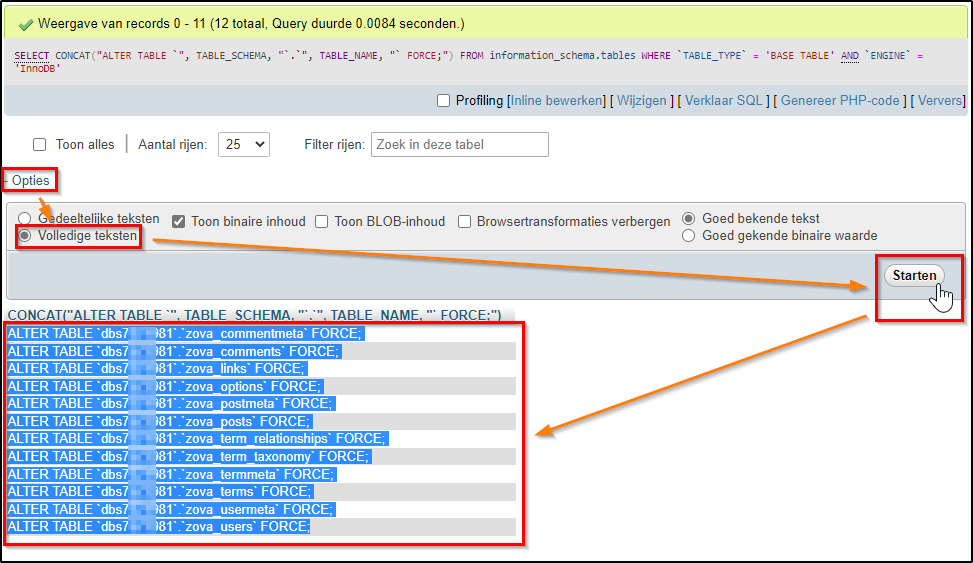Open the Inline bewerken link
The image size is (973, 563).
(558, 101)
